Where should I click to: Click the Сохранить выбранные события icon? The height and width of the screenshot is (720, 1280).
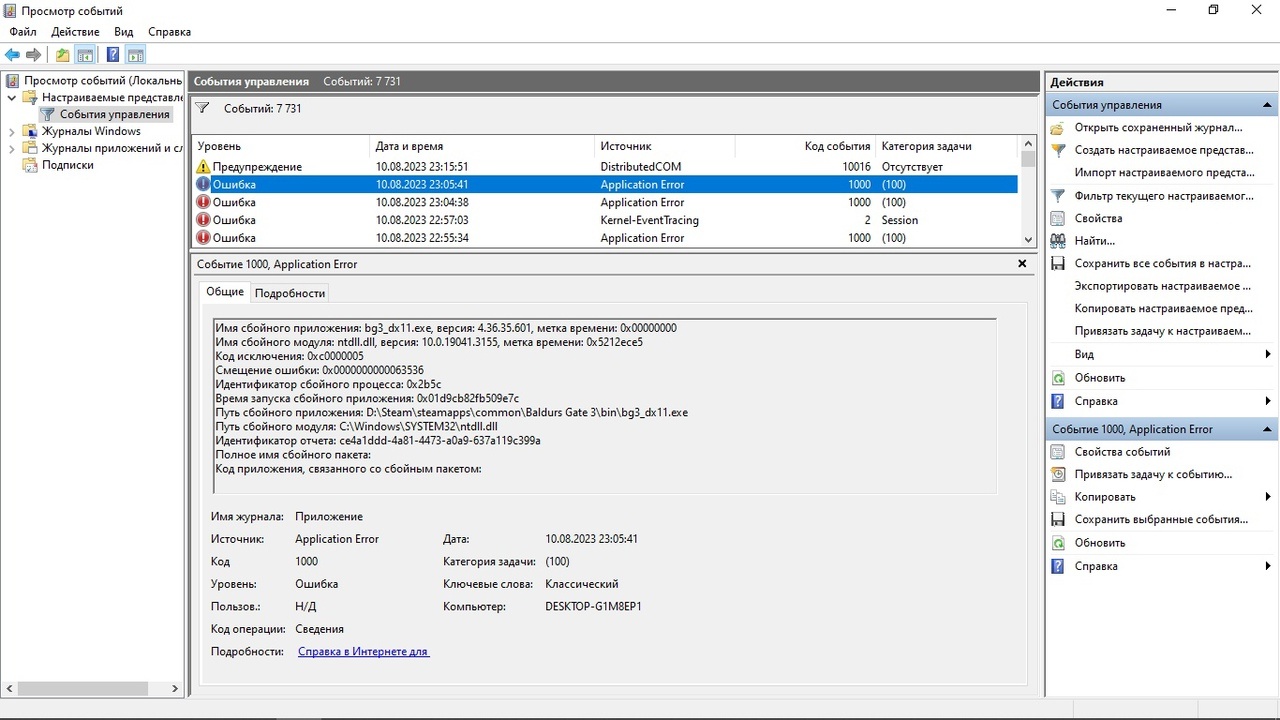coord(1058,520)
